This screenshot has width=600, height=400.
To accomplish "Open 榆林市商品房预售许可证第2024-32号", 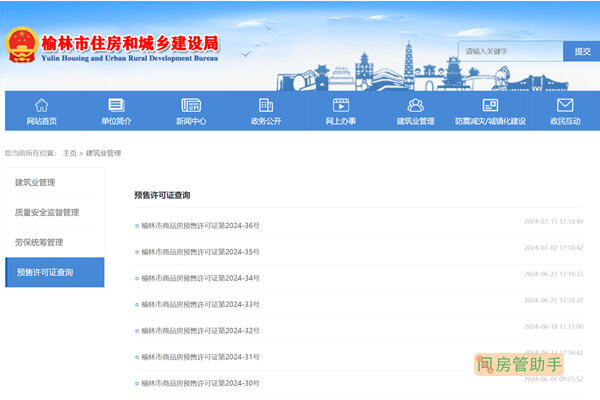I will [200, 330].
